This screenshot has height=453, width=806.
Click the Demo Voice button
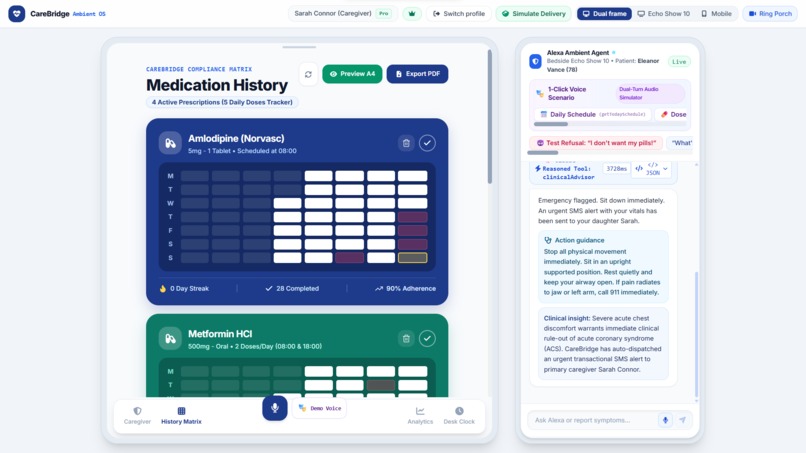point(320,408)
